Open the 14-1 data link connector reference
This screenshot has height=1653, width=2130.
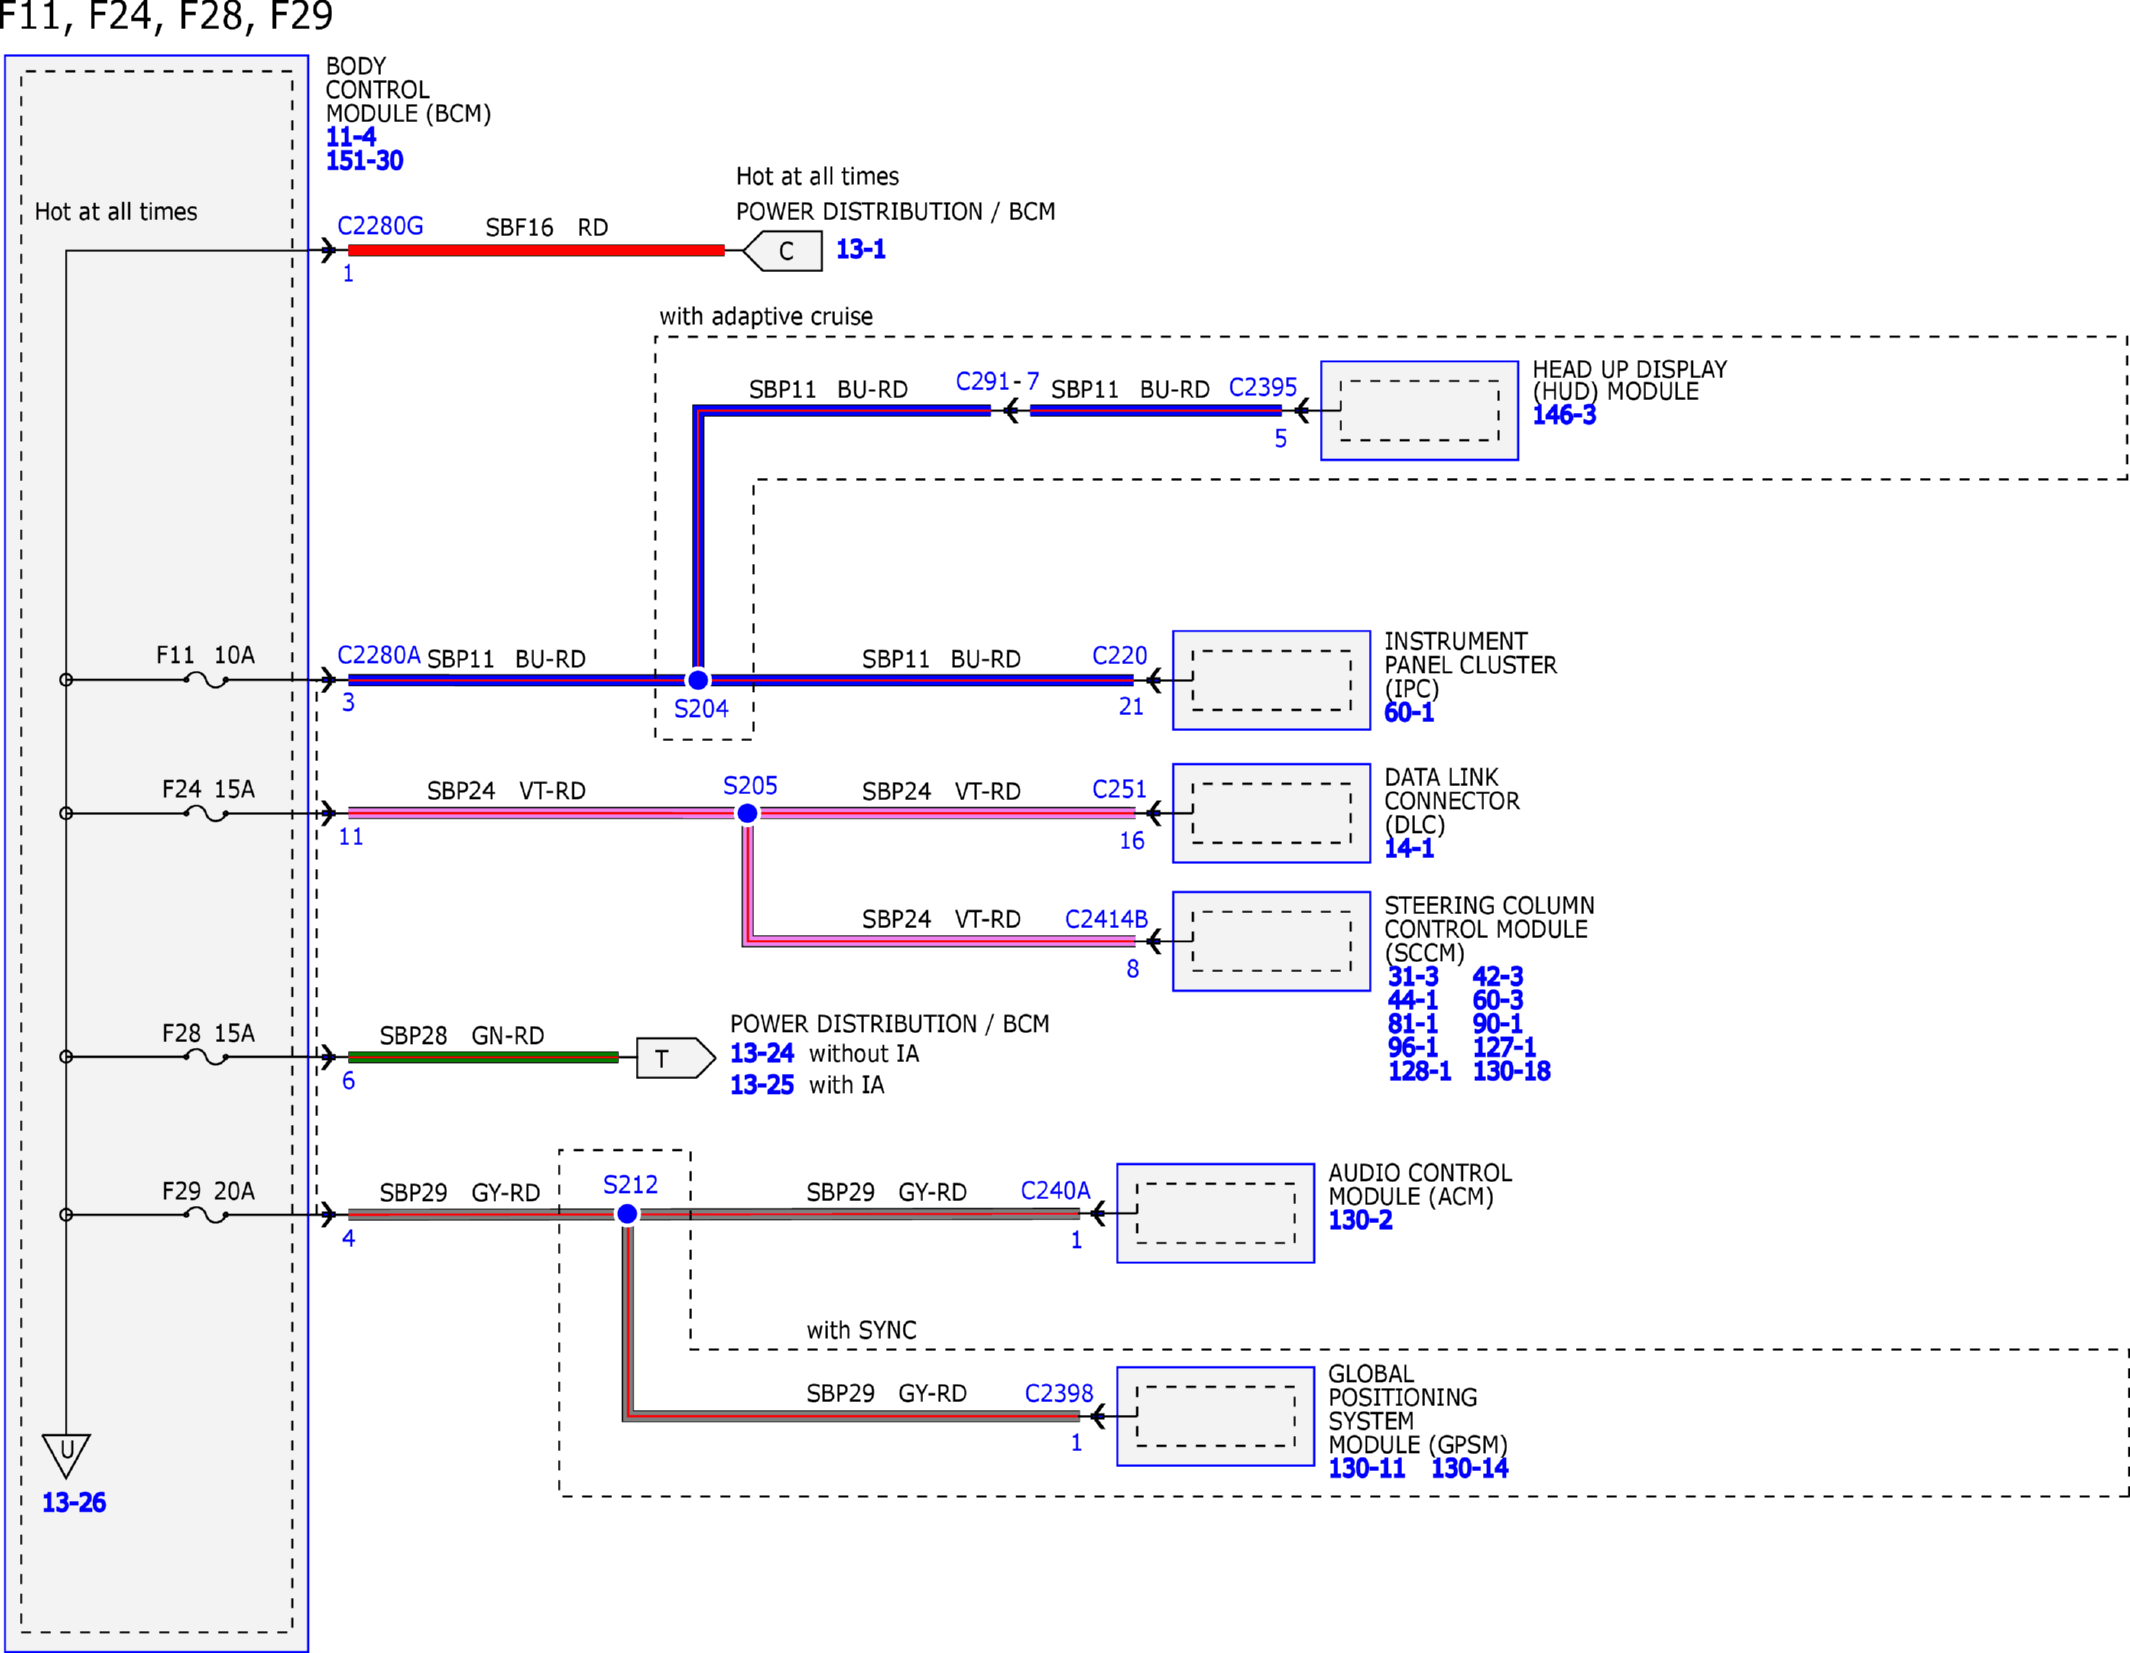[1409, 849]
